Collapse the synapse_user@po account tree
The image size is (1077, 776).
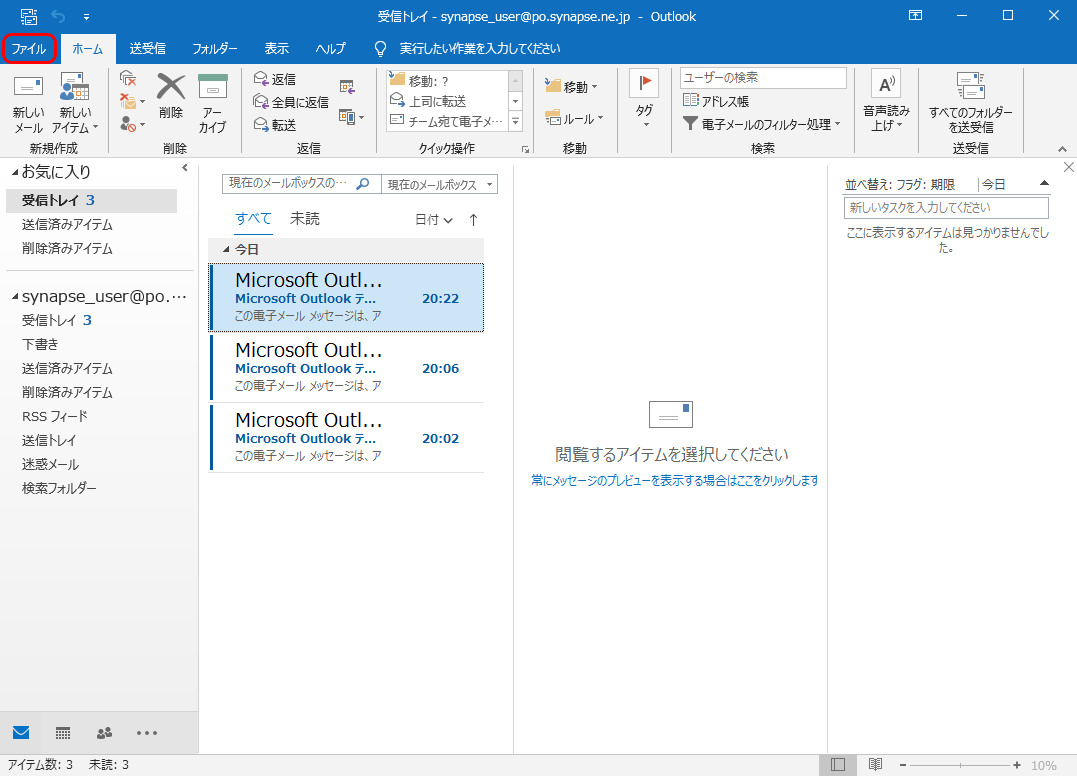15,297
